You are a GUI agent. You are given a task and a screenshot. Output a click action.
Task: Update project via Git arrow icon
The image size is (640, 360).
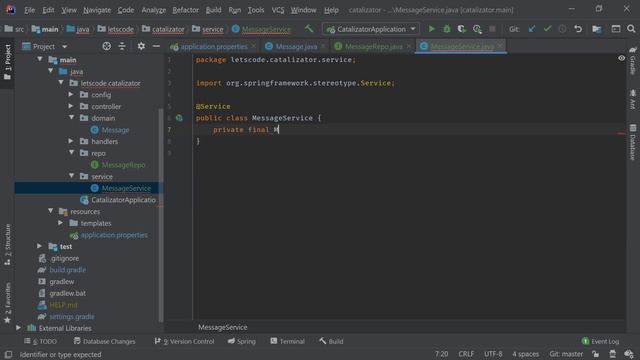(x=532, y=29)
